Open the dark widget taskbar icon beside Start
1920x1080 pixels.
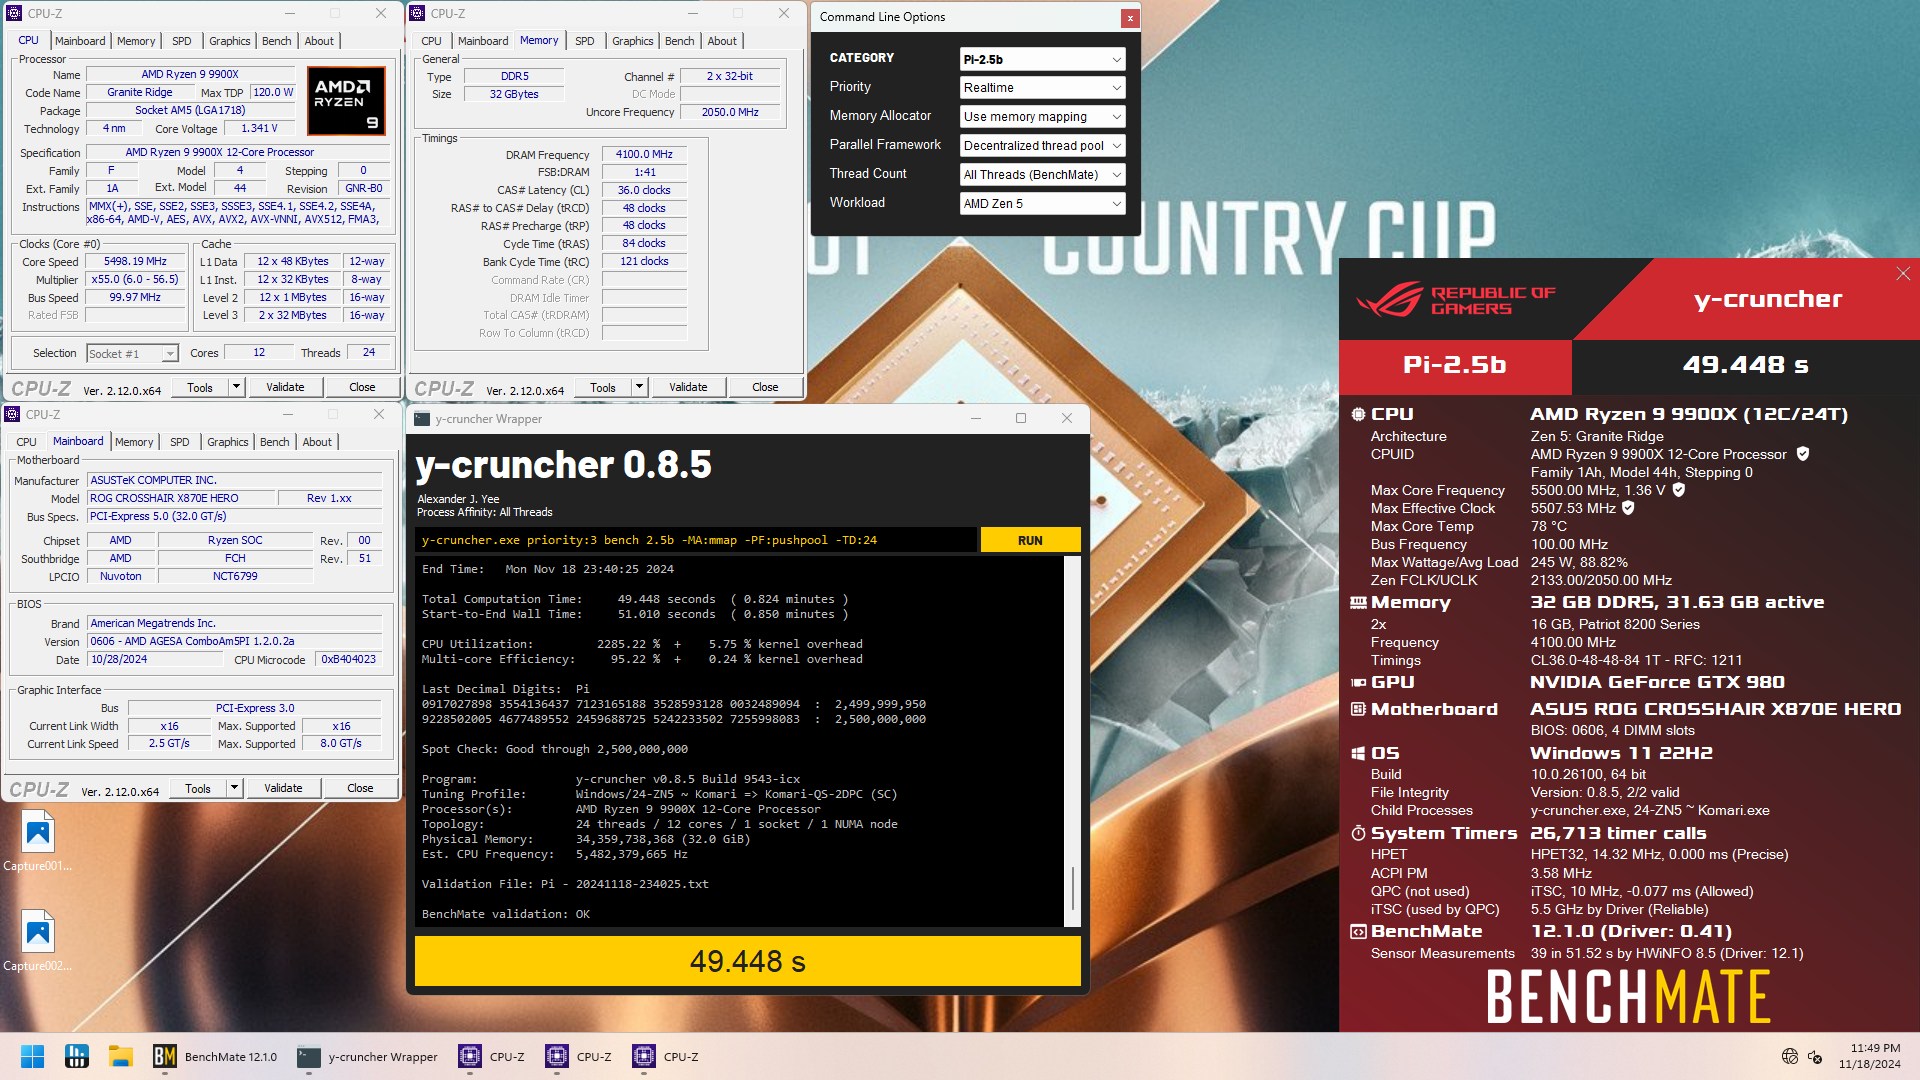coord(76,1056)
